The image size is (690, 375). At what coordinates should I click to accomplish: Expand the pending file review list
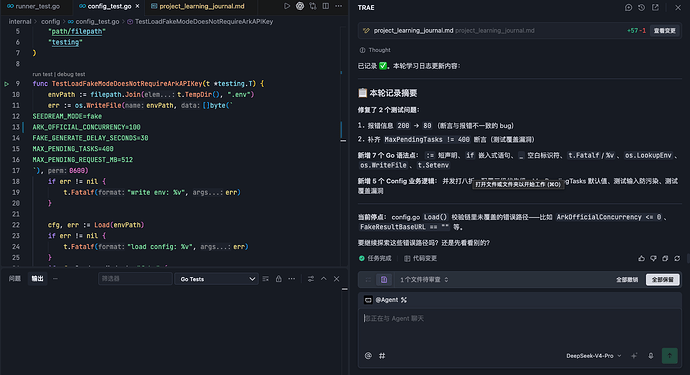(424, 279)
